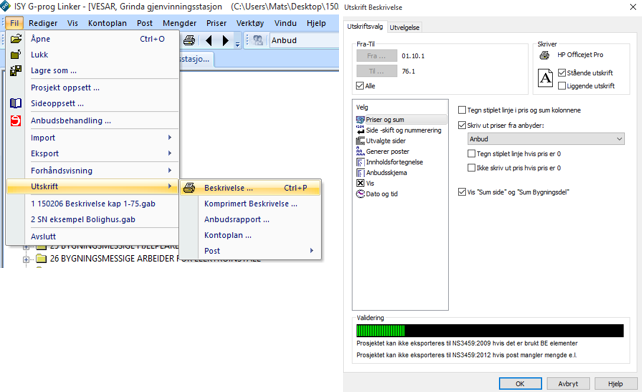Open recent file SN eksempel Bolighus.gab
The image size is (642, 392).
point(93,219)
